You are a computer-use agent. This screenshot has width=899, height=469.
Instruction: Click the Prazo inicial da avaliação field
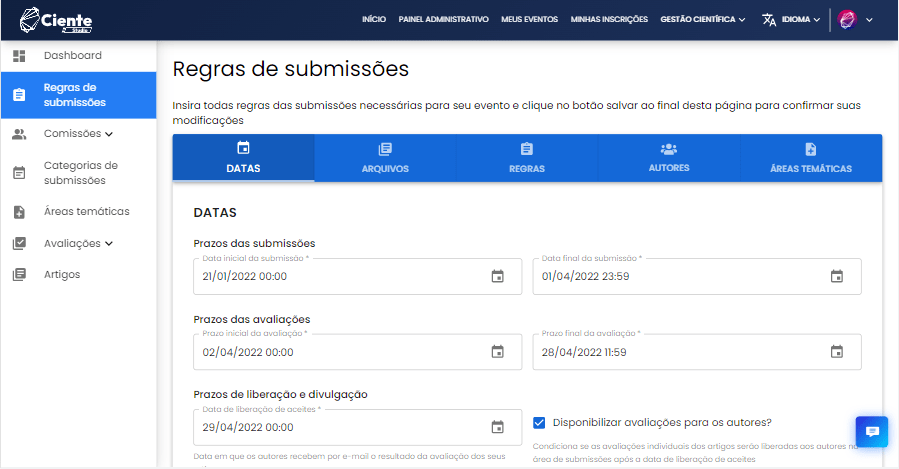pos(357,352)
